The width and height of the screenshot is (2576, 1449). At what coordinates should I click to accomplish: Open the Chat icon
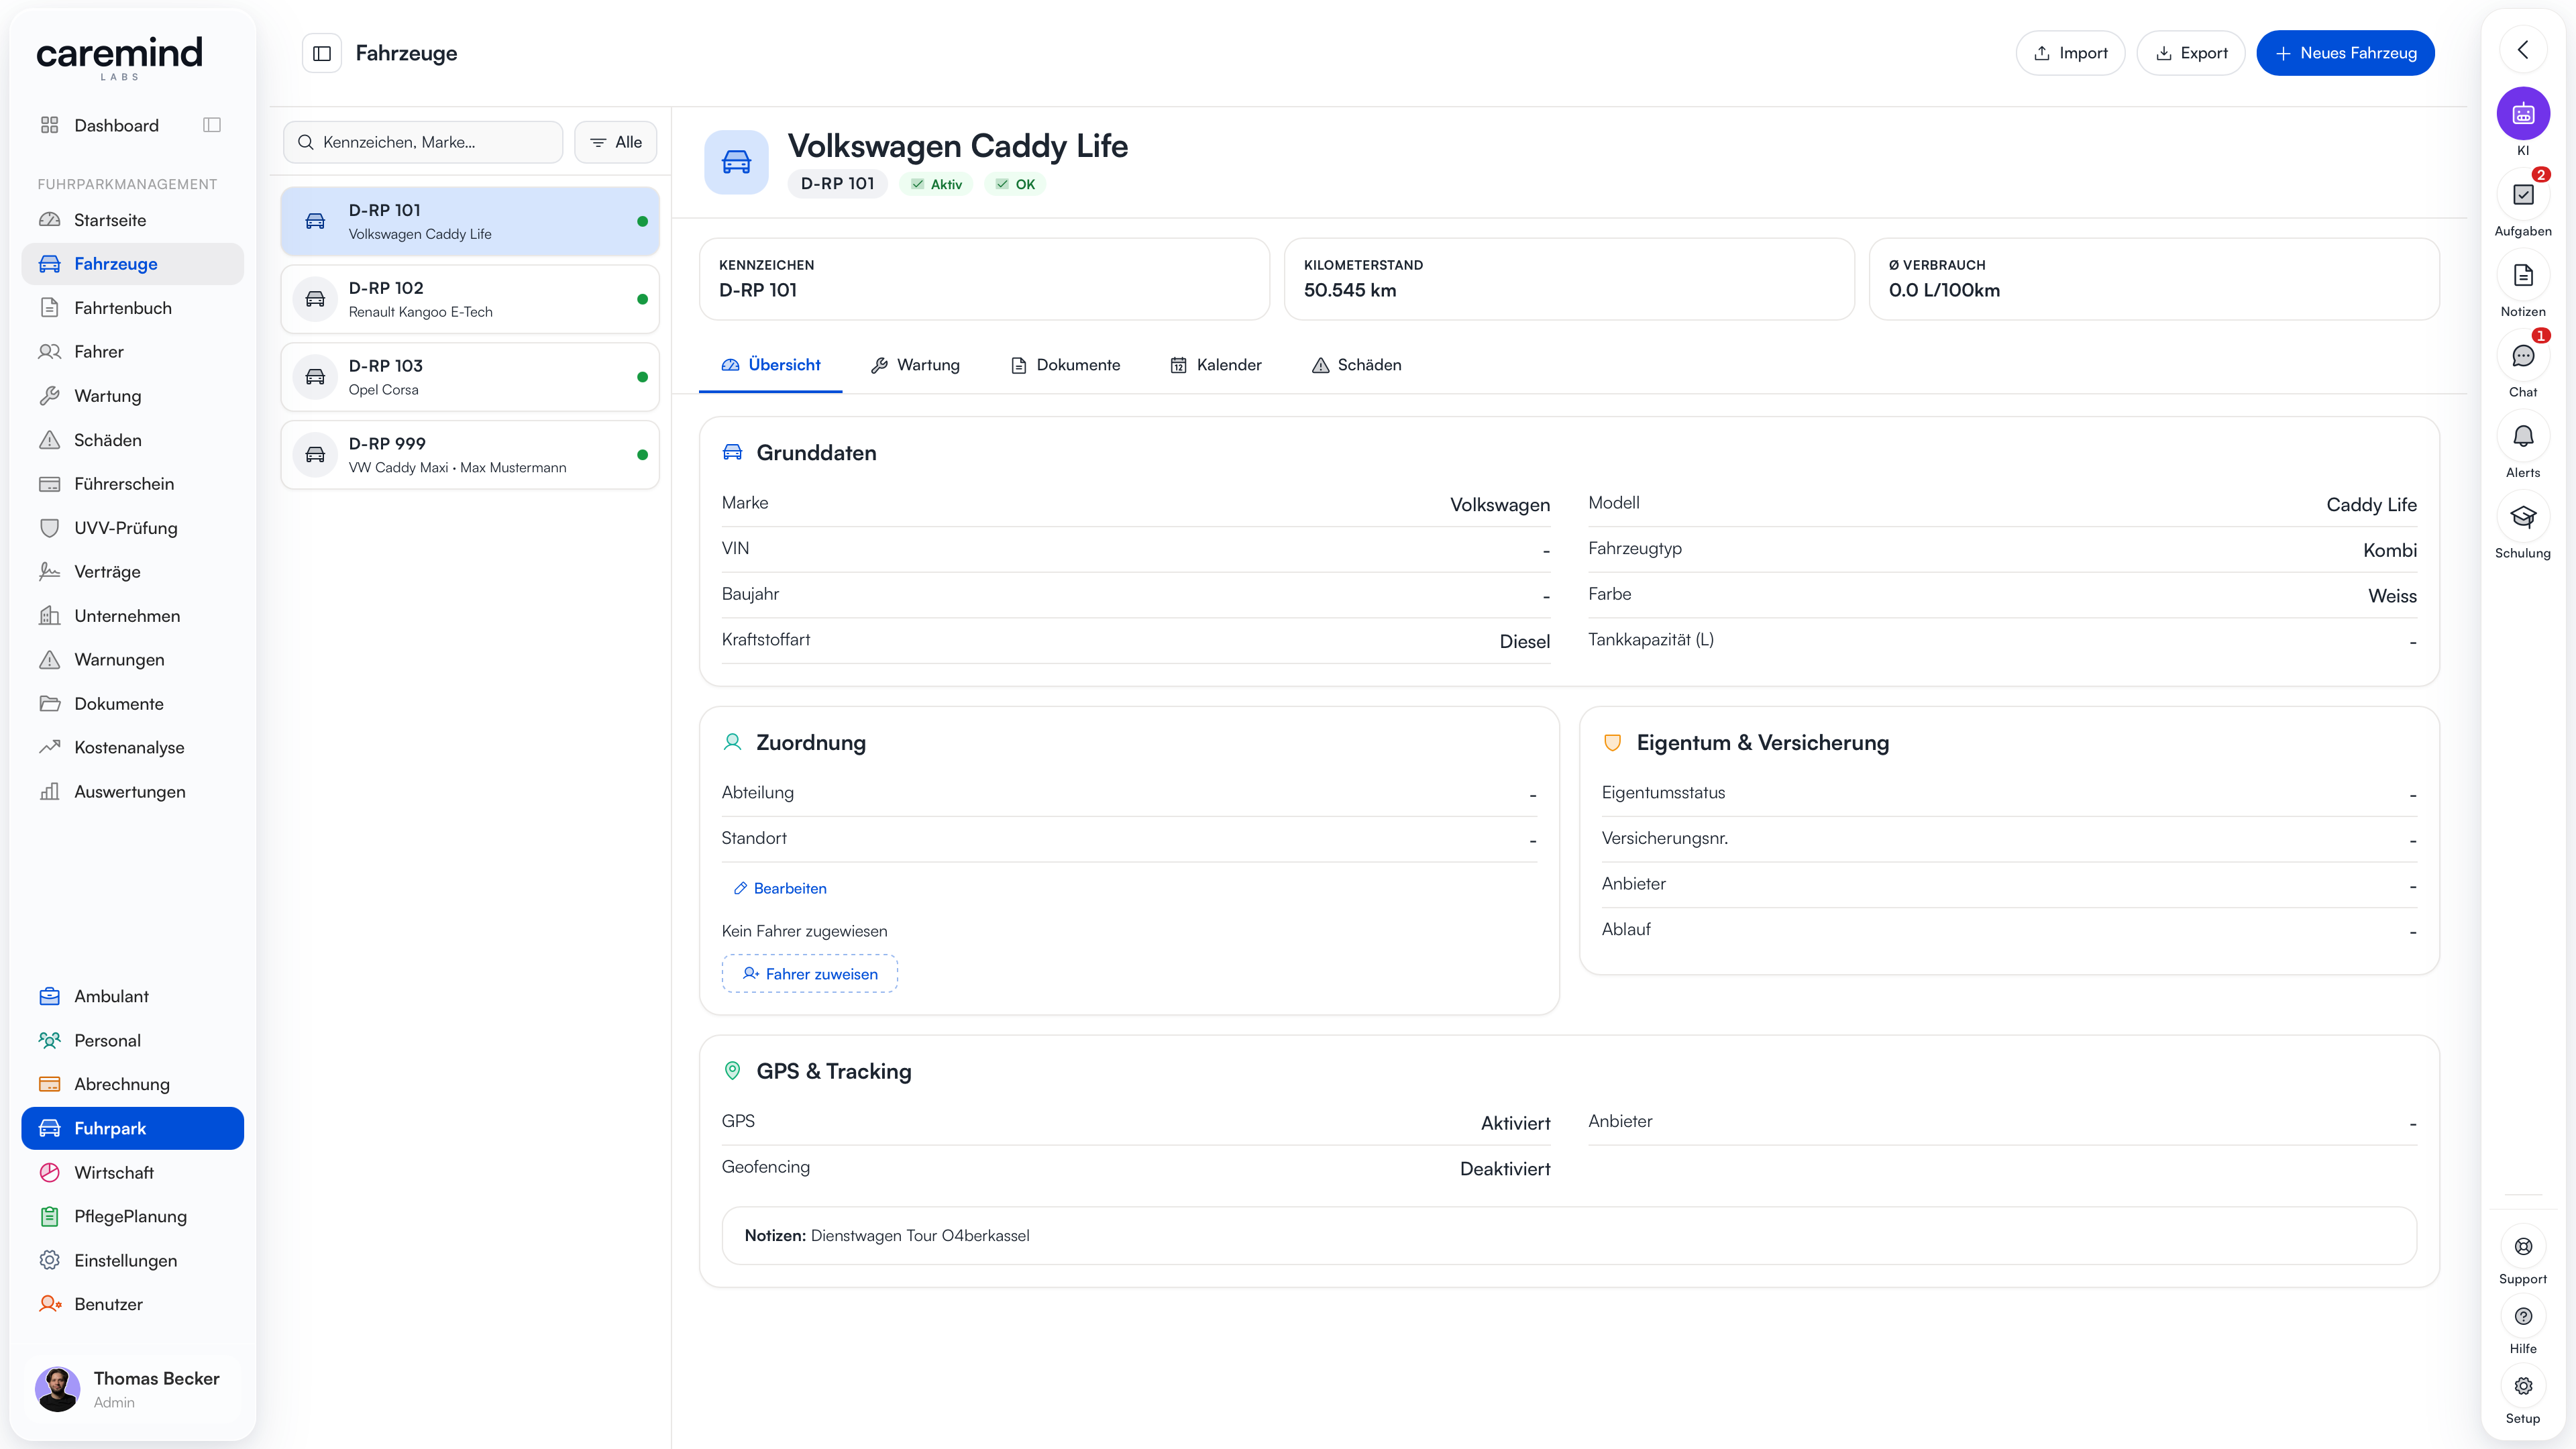[x=2522, y=356]
